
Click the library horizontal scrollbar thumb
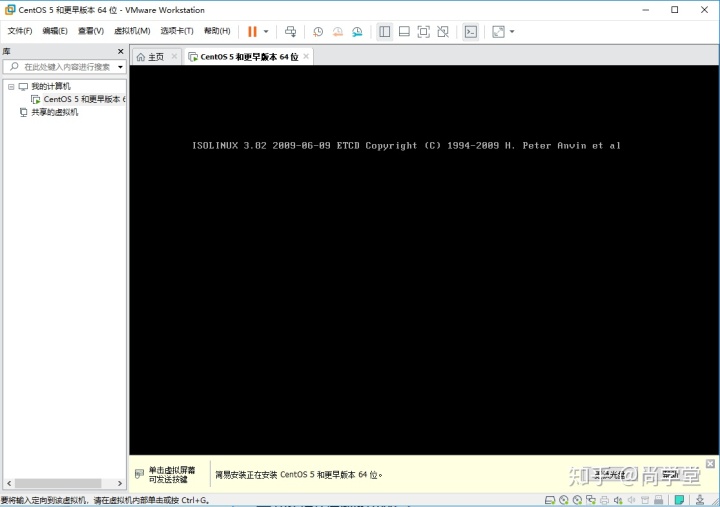tap(58, 483)
